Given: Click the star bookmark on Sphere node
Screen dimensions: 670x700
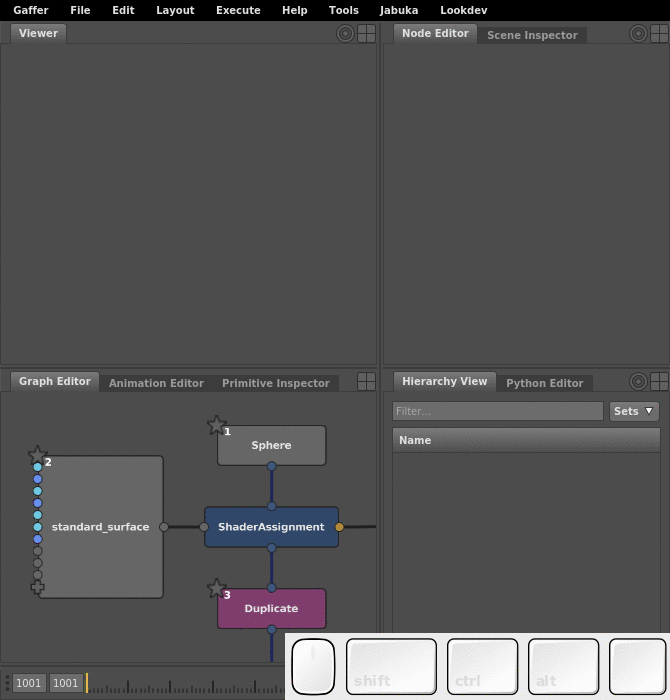Looking at the screenshot, I should pyautogui.click(x=216, y=425).
